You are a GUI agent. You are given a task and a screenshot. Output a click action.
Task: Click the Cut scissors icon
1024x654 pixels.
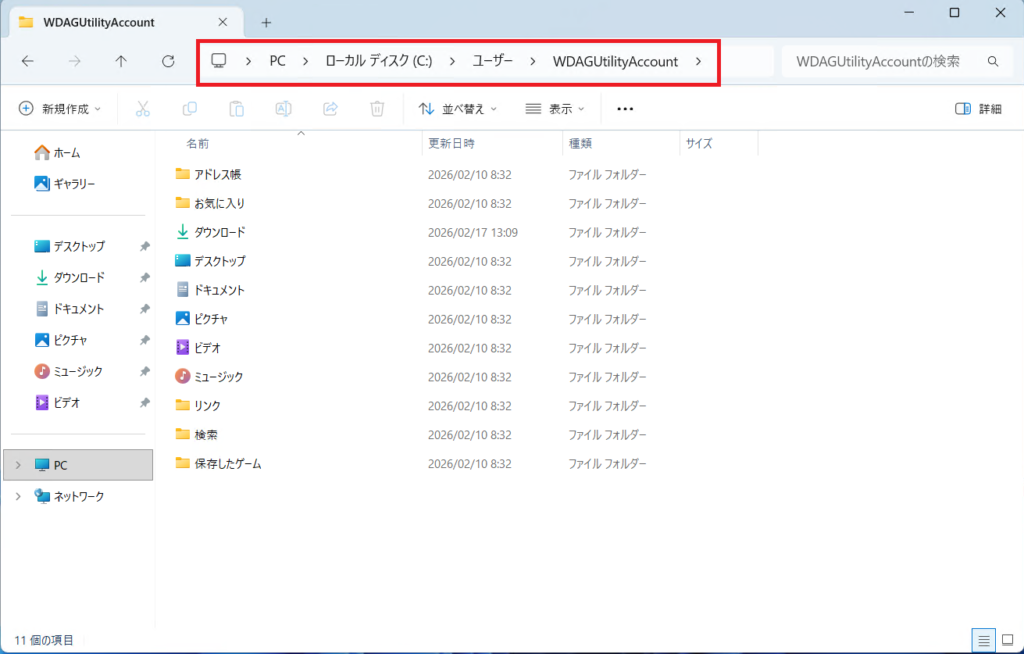pos(143,109)
